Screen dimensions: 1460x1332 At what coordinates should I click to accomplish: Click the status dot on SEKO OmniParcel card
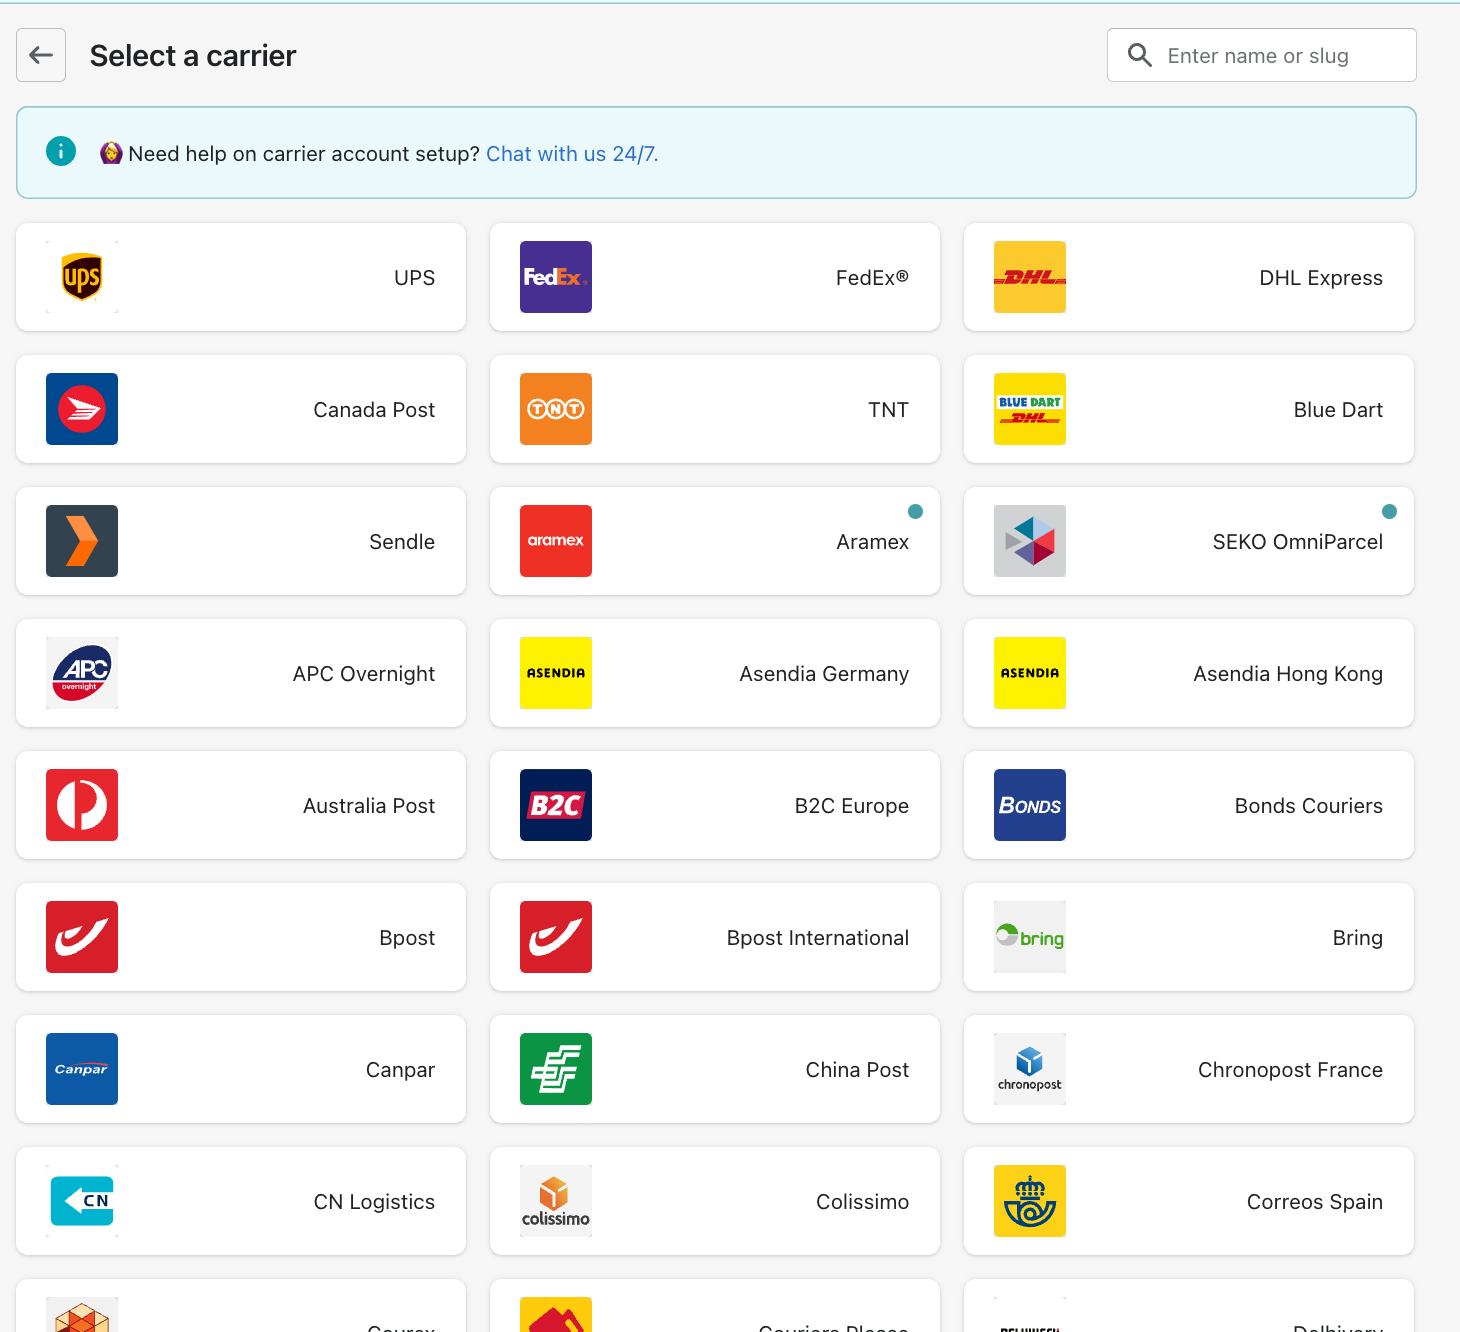tap(1389, 512)
